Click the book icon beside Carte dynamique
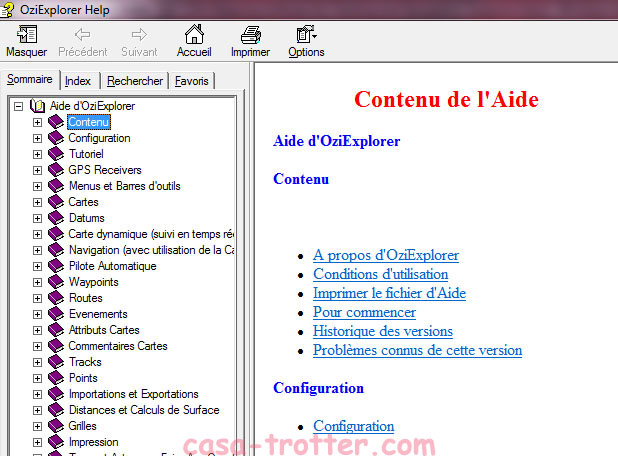 click(x=56, y=234)
